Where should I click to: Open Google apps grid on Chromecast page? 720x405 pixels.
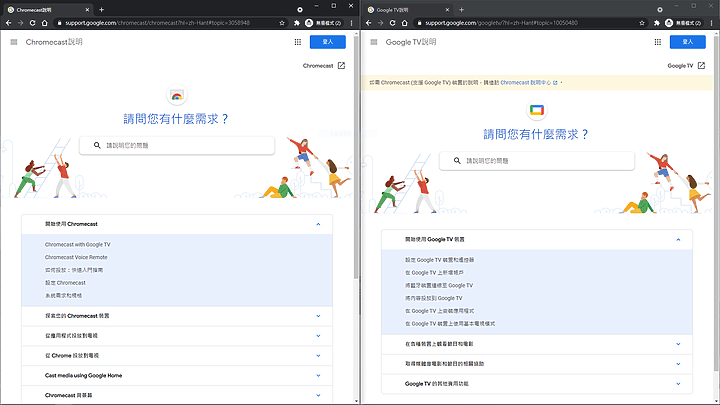point(298,42)
